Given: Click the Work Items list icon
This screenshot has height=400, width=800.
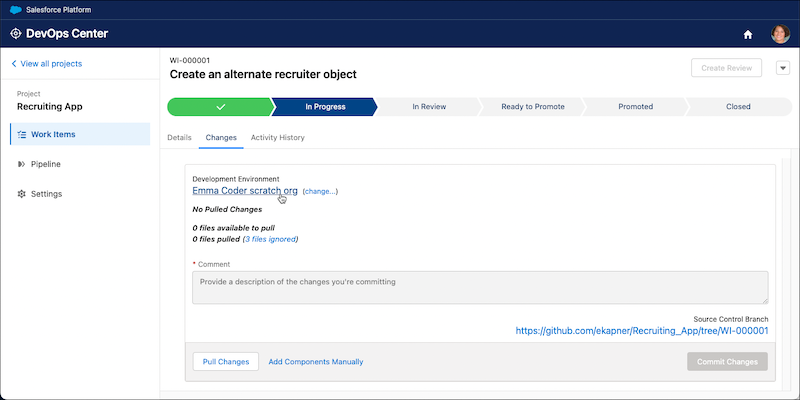Looking at the screenshot, I should pyautogui.click(x=21, y=135).
